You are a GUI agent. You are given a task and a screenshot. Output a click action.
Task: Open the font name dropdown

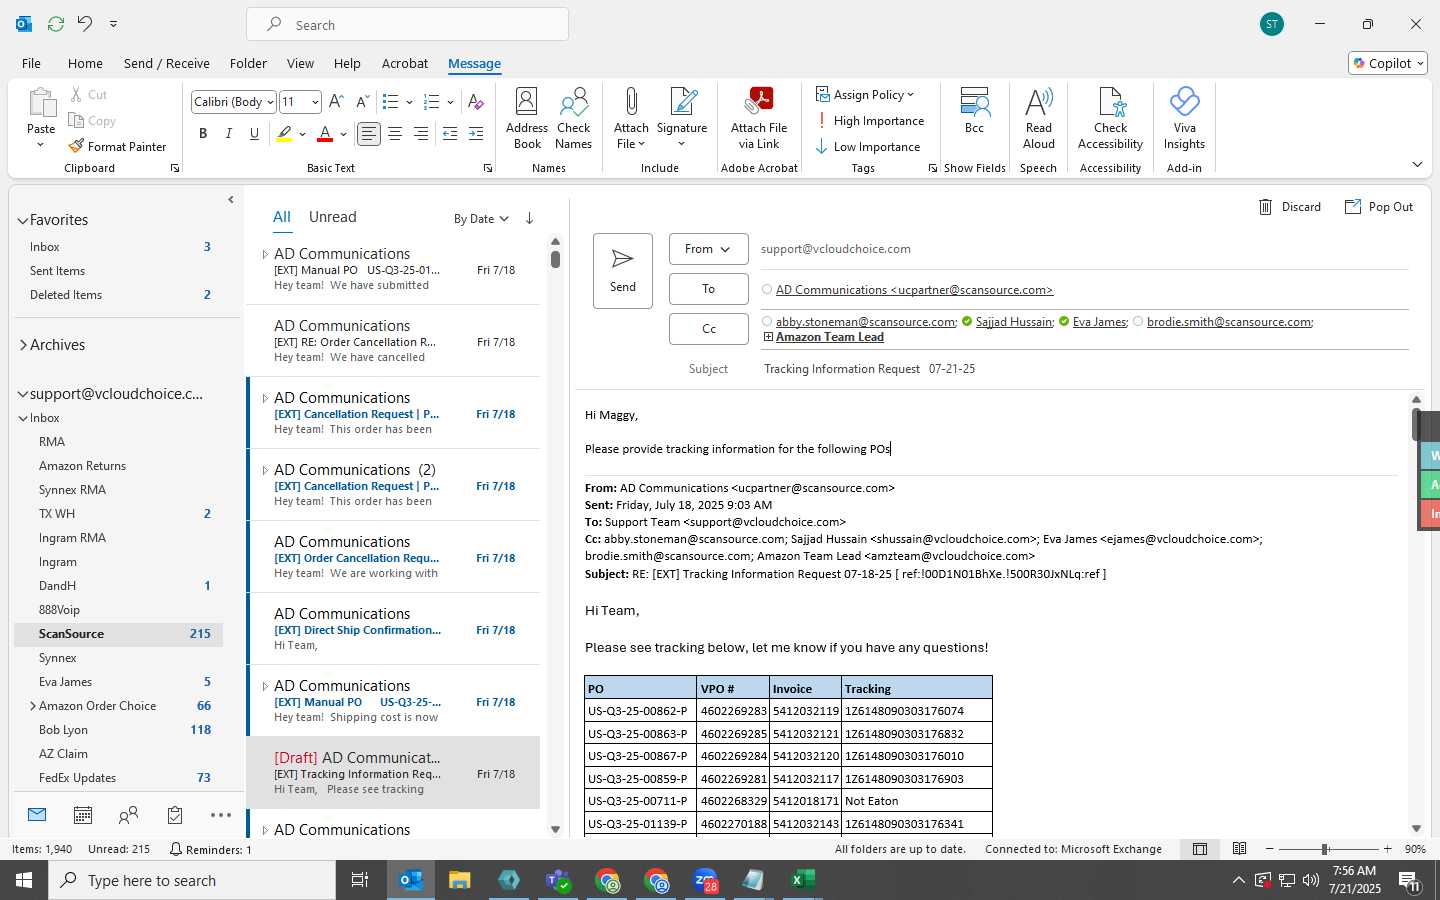click(x=270, y=102)
